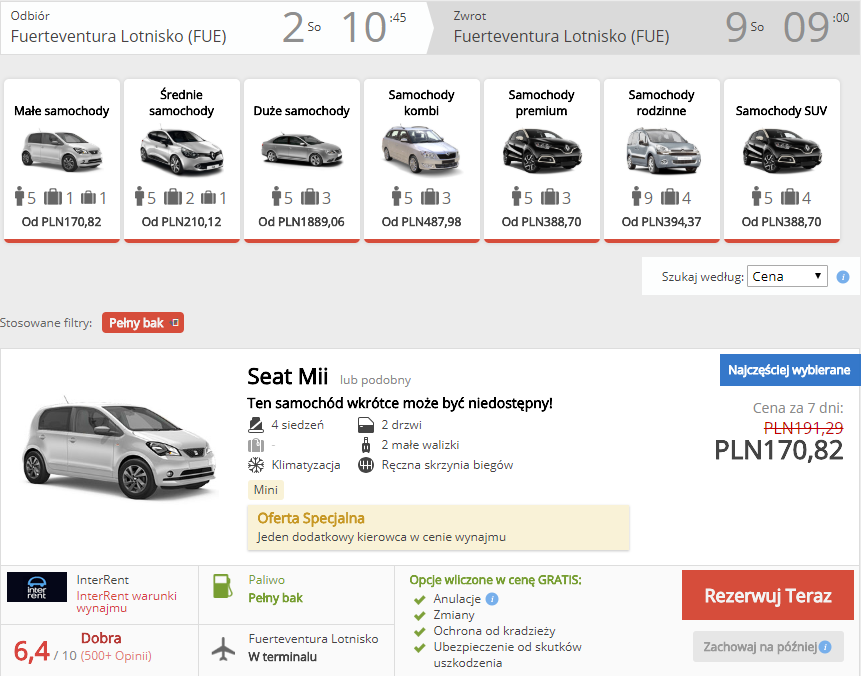
Task: Click the info icon beside the sort dropdown
Action: point(843,277)
